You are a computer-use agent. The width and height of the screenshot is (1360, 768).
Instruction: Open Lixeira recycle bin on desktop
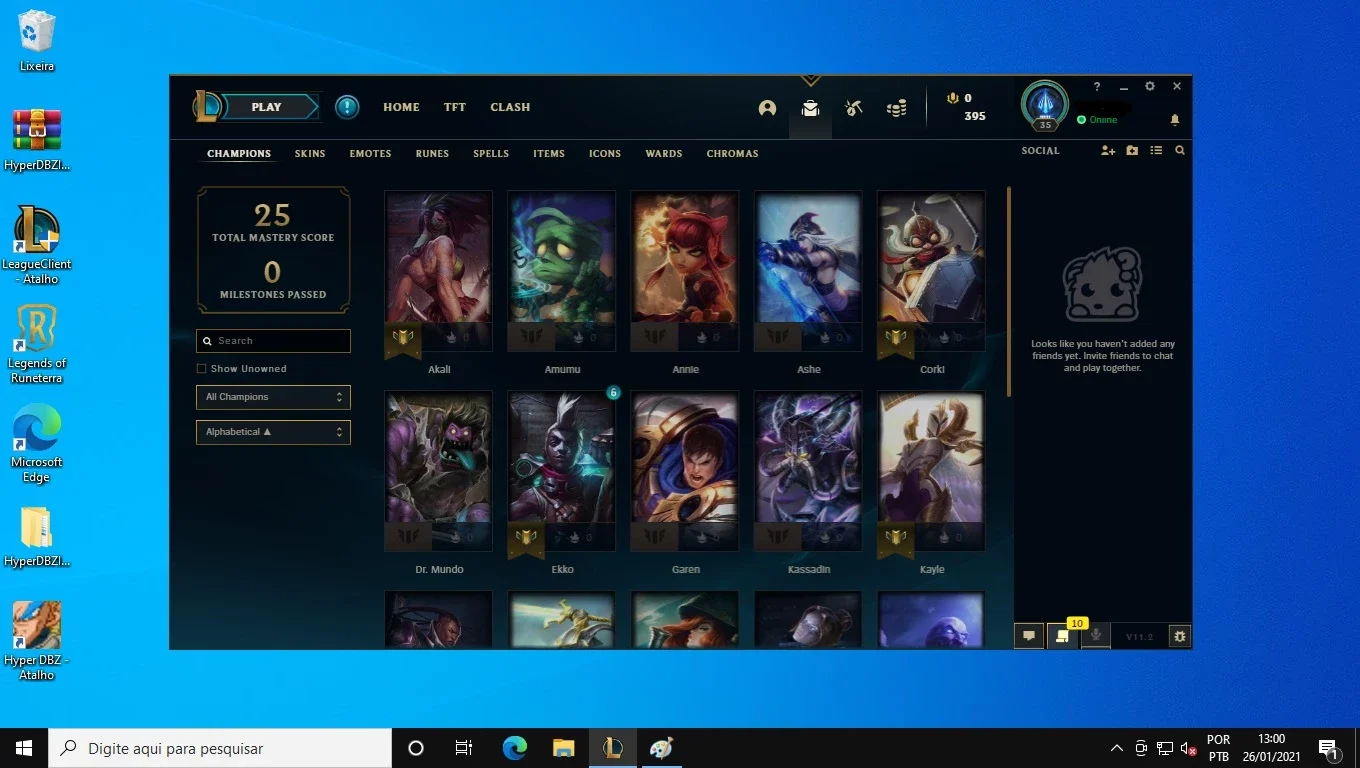coord(37,41)
